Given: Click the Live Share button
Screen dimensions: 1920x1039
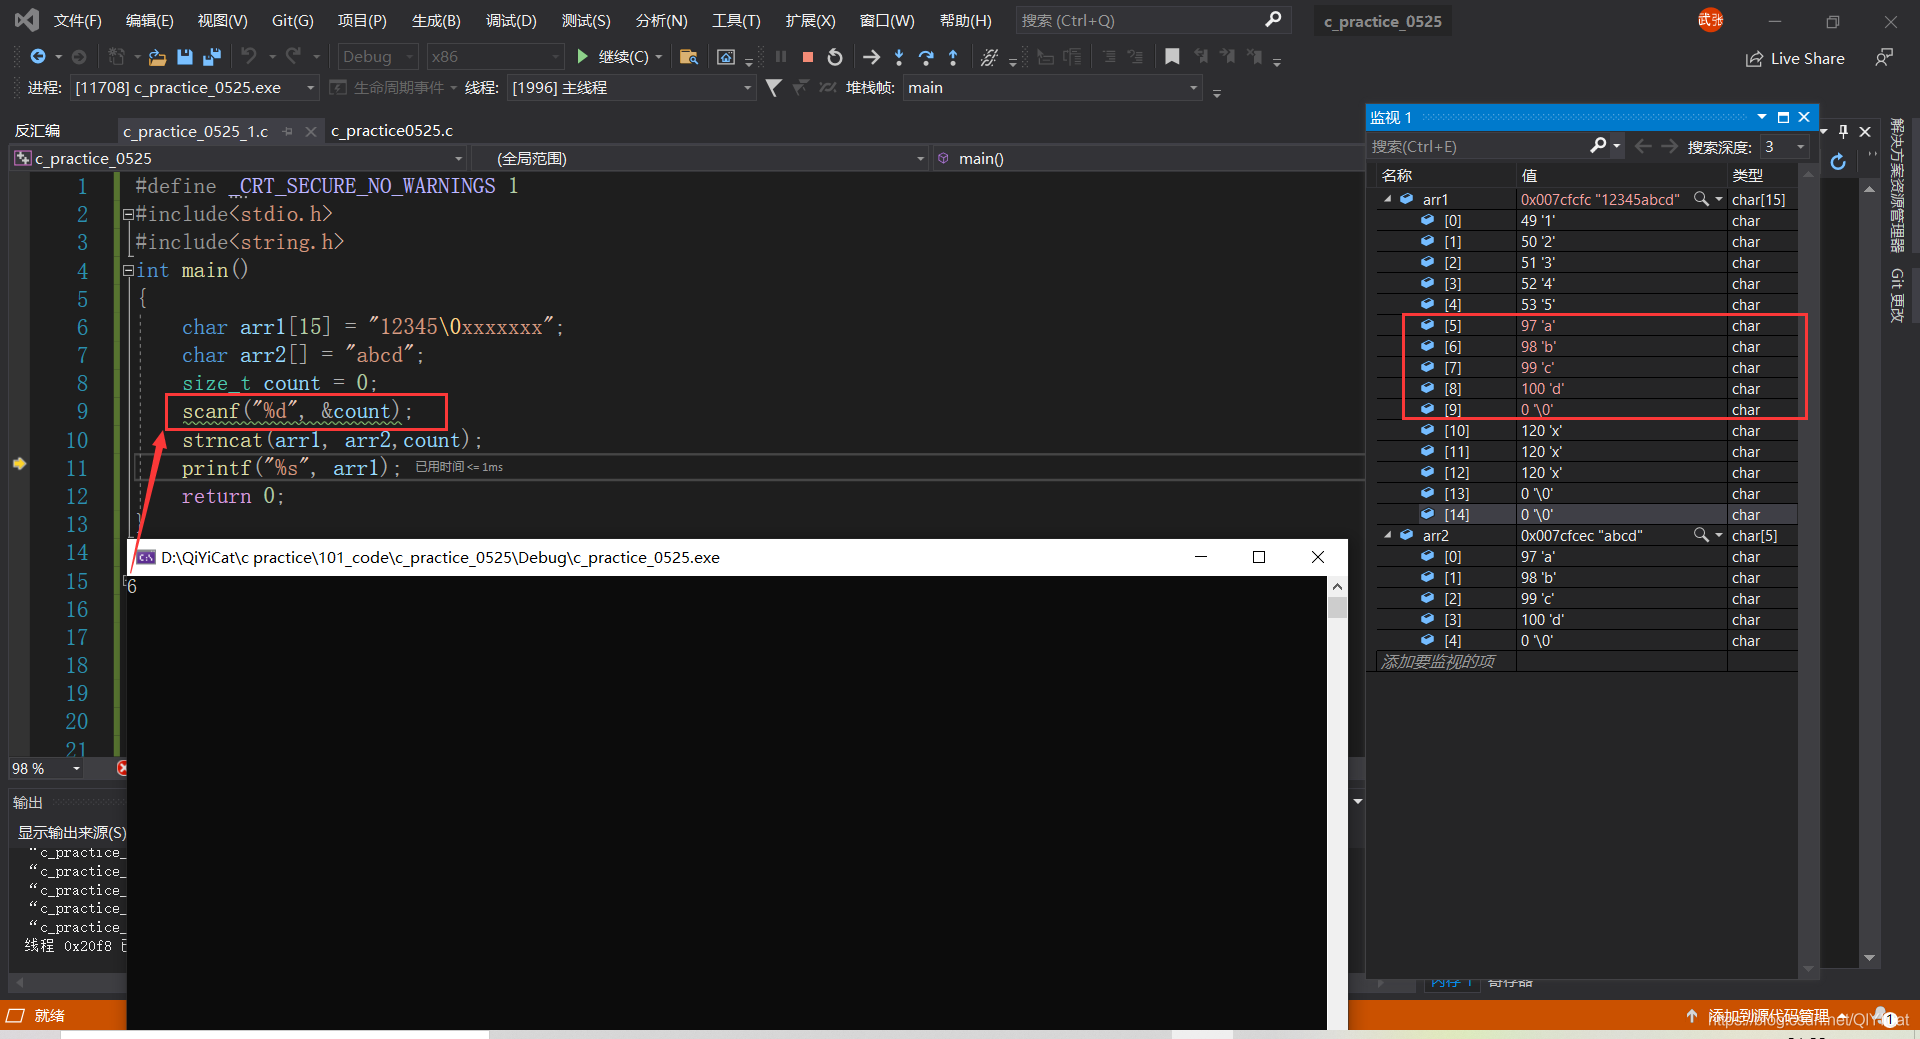Looking at the screenshot, I should point(1795,58).
